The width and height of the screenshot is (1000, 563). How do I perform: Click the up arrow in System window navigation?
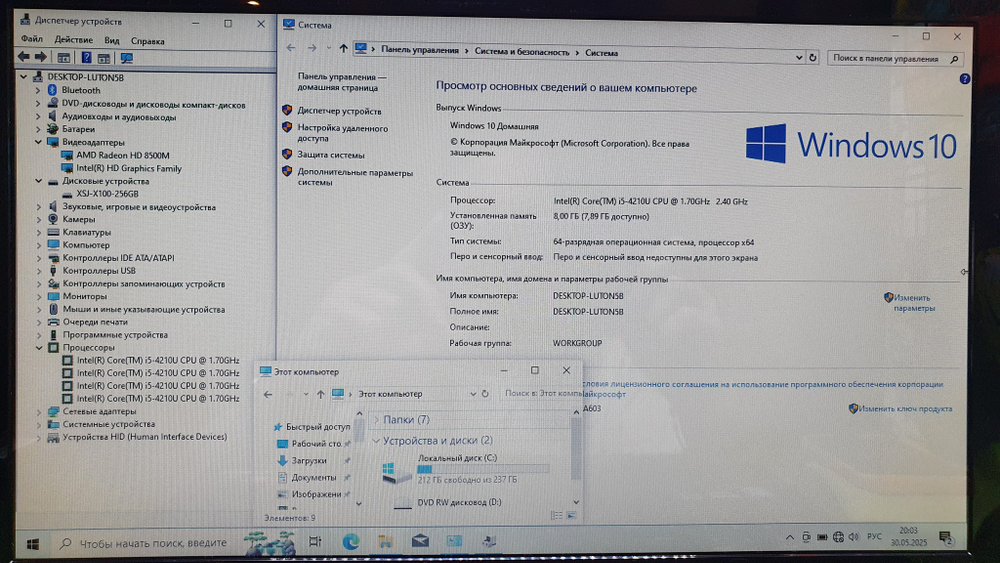pyautogui.click(x=343, y=48)
